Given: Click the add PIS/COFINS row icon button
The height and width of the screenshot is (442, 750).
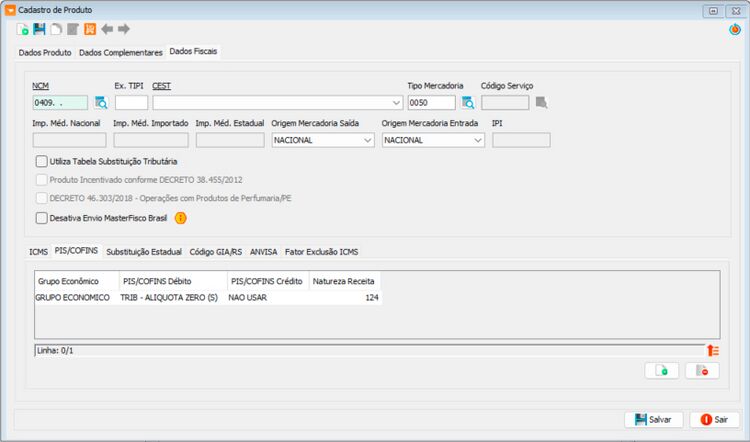Looking at the screenshot, I should click(662, 371).
